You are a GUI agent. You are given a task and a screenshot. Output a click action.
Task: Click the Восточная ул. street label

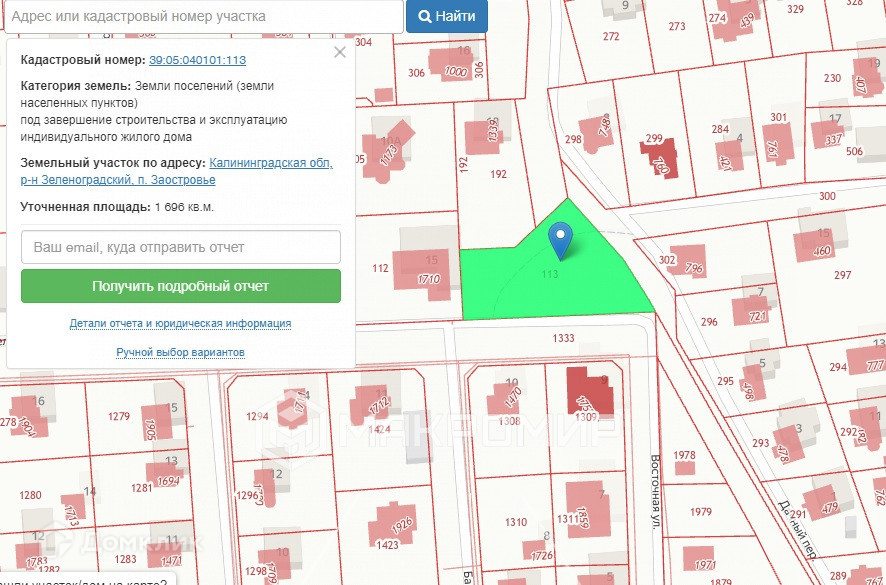click(x=655, y=492)
